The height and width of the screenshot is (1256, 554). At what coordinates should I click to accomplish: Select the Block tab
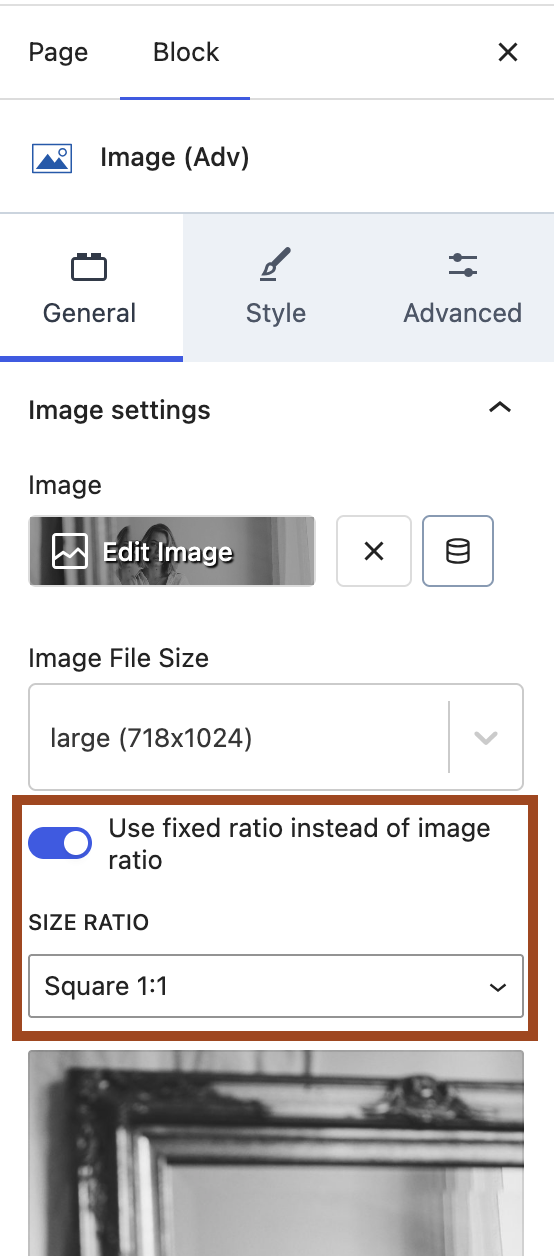coord(186,52)
